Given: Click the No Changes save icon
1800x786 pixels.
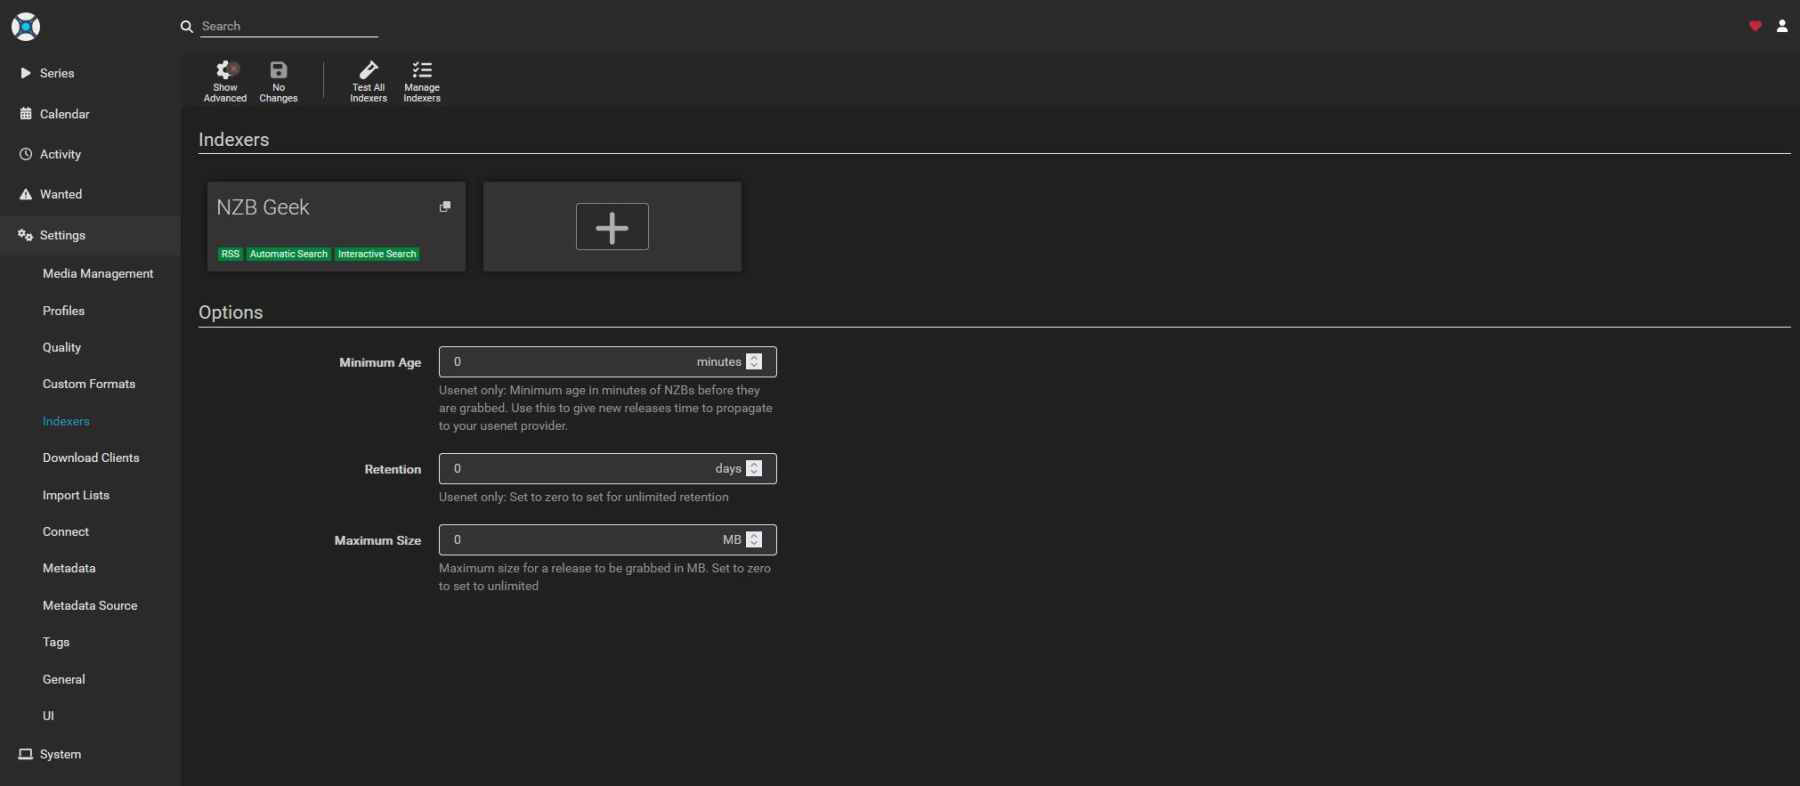Looking at the screenshot, I should pyautogui.click(x=278, y=80).
